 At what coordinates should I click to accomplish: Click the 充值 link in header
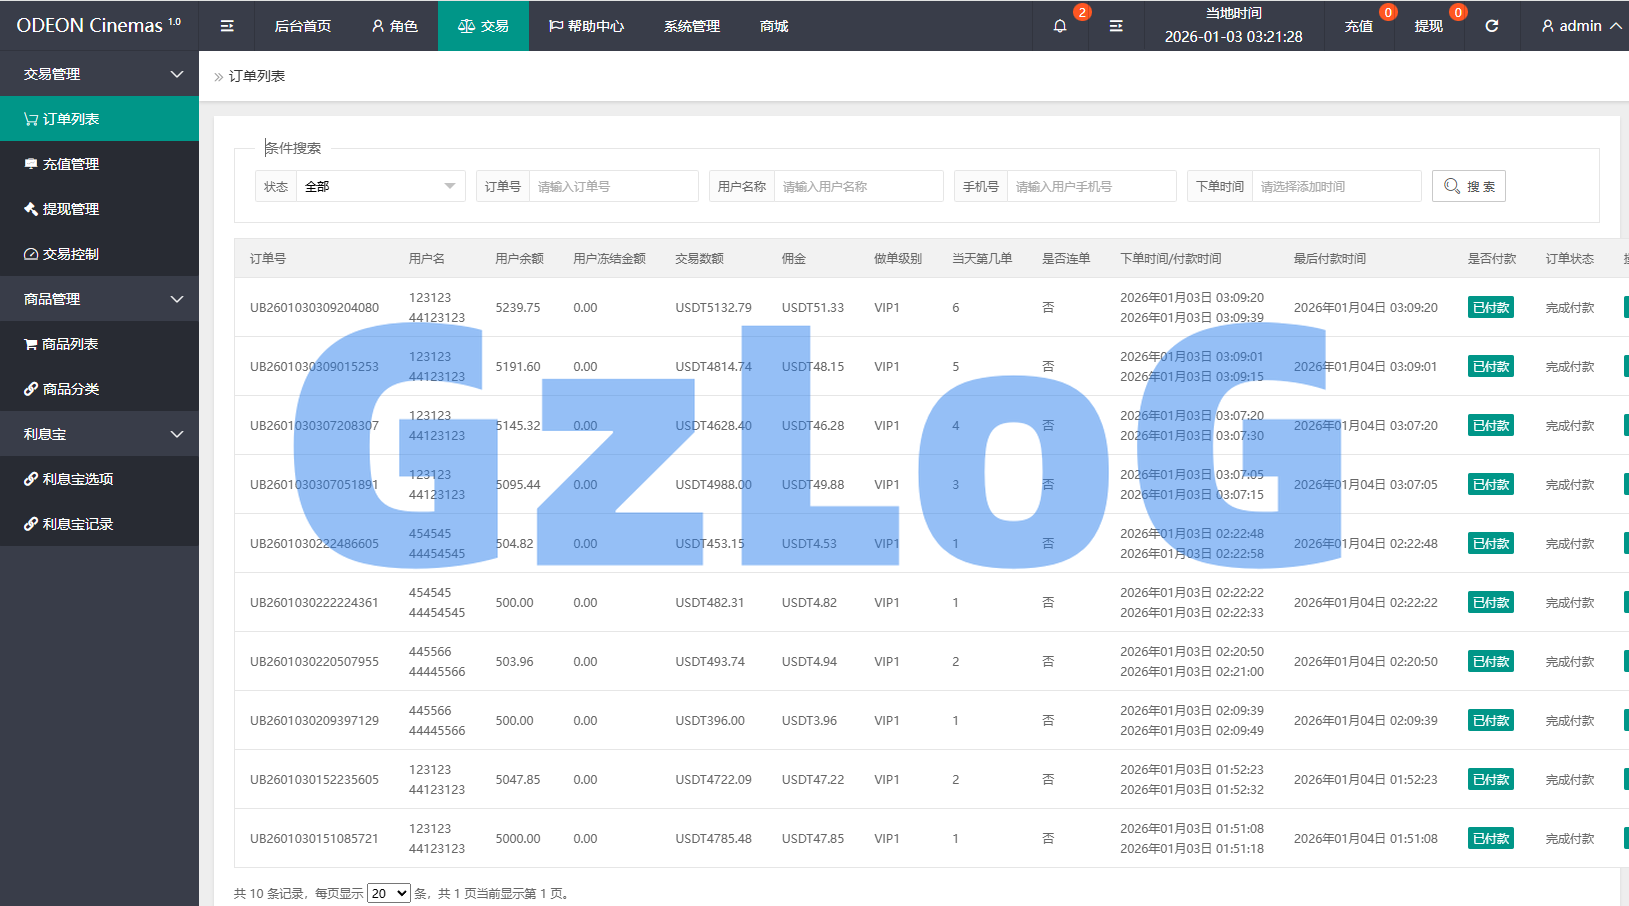[1358, 26]
